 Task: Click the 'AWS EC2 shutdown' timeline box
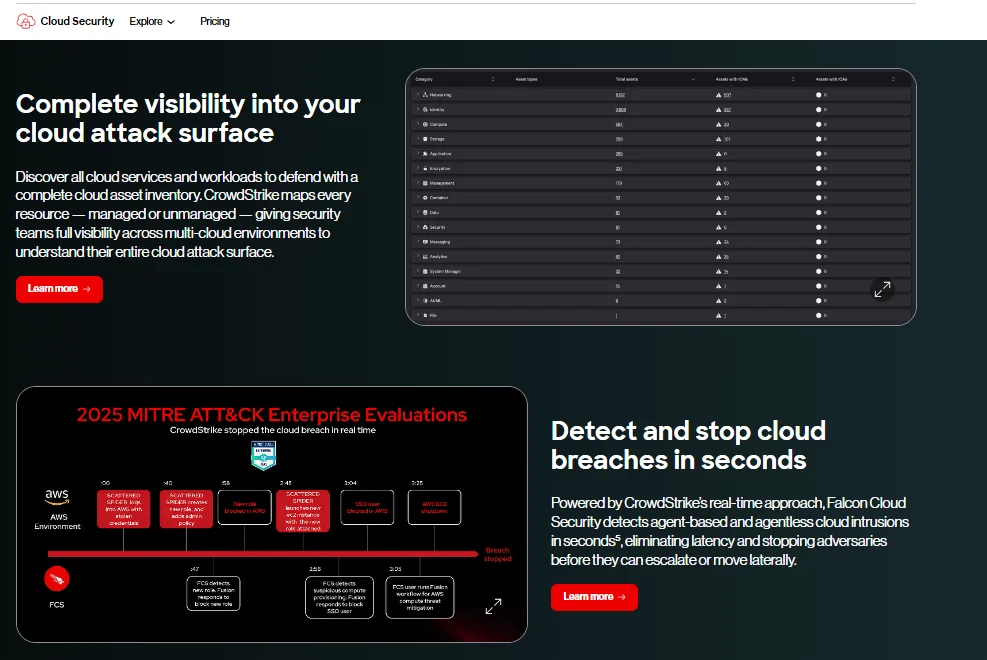pos(434,507)
